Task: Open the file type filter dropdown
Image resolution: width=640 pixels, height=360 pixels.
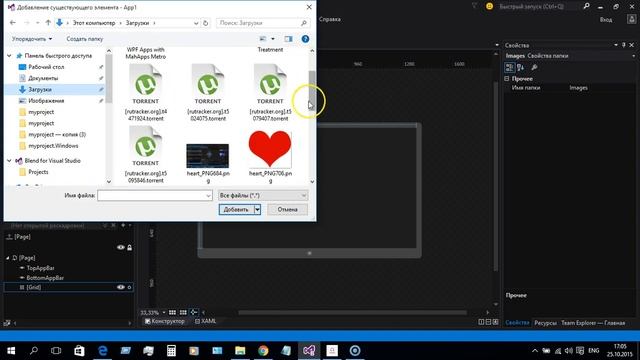Action: pos(263,196)
